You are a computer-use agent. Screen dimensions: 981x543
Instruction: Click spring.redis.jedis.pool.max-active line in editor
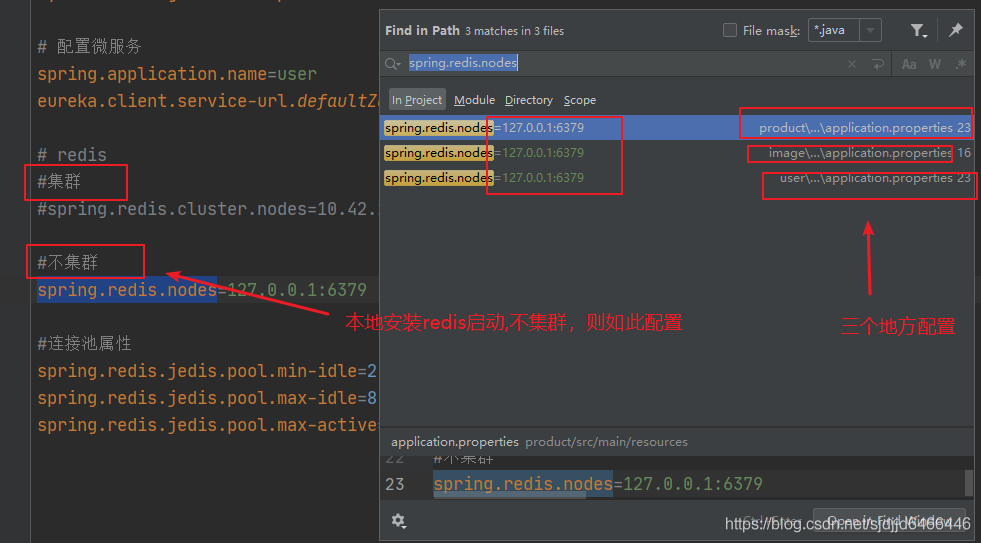208,425
